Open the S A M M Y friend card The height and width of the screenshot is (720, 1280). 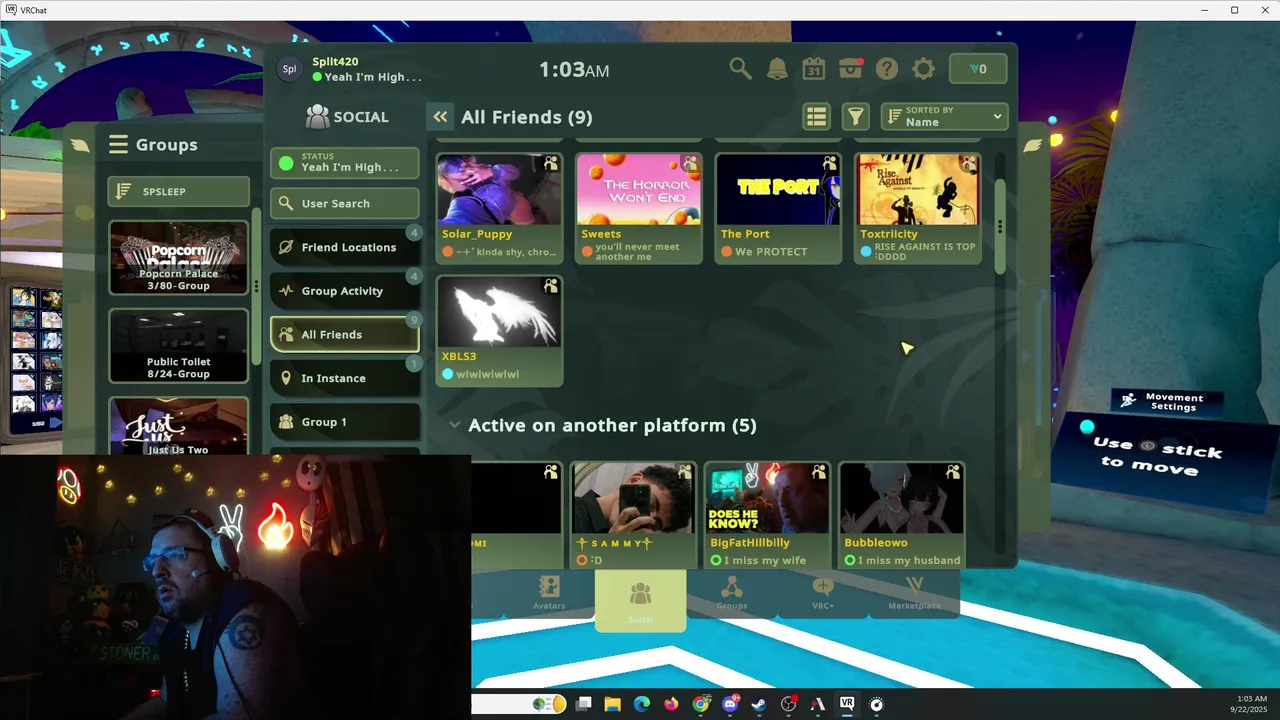[632, 515]
